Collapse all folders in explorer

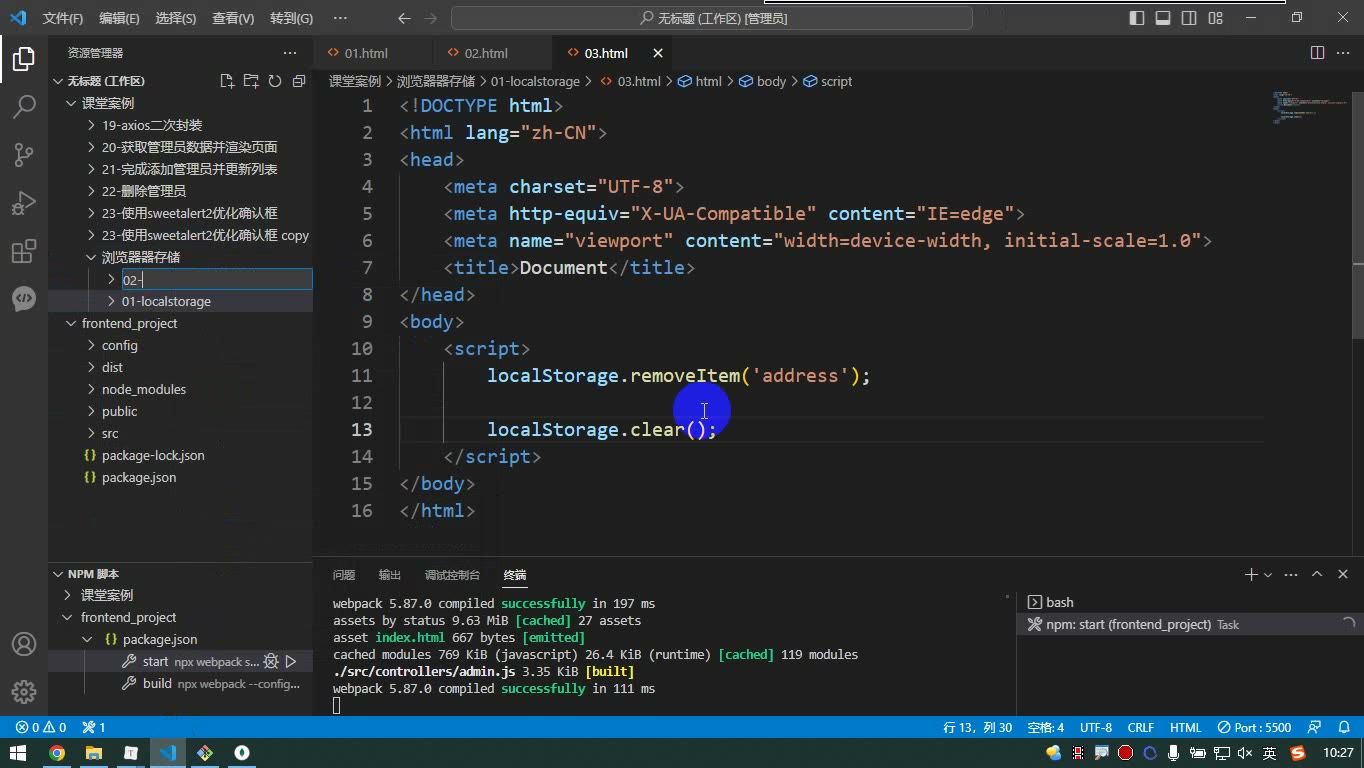[x=299, y=81]
